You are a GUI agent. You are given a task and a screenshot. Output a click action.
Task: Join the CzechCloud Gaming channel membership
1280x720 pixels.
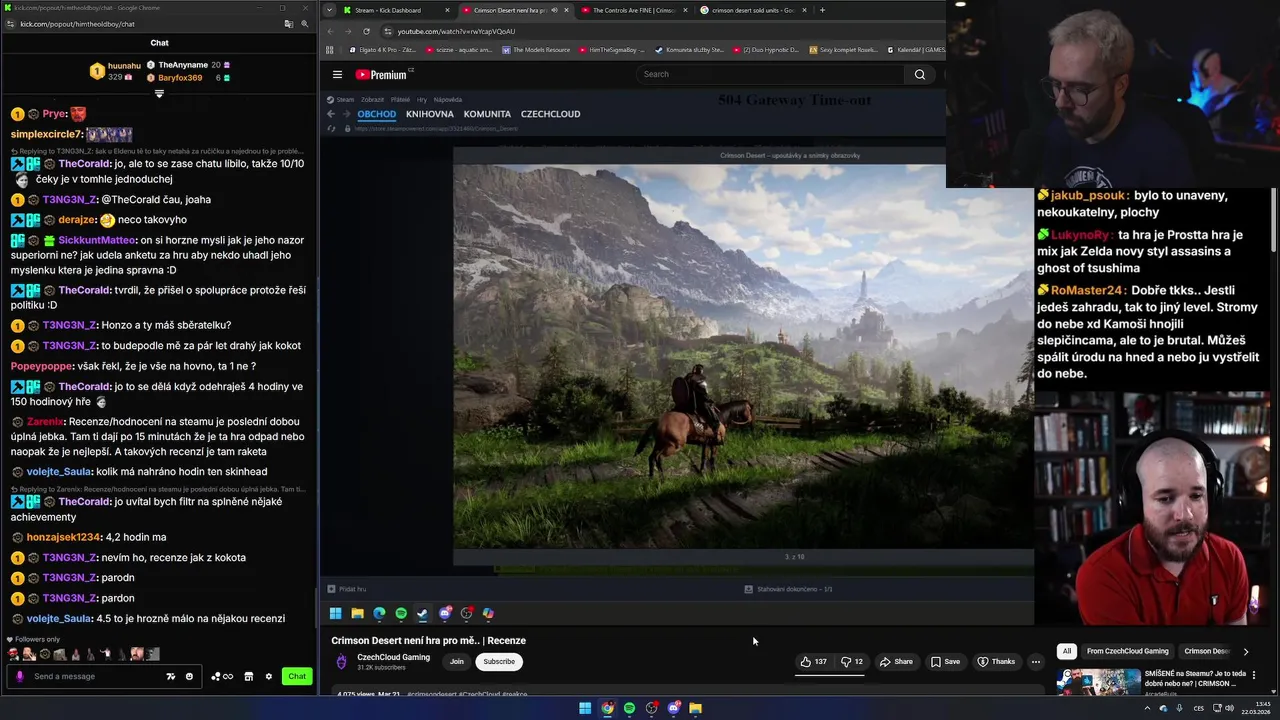coord(456,661)
